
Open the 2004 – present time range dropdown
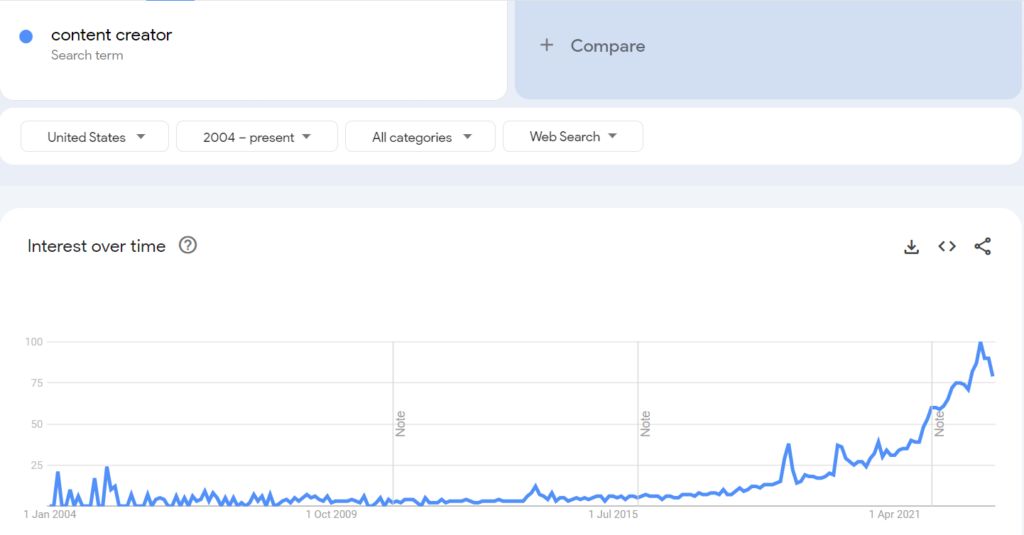point(257,137)
